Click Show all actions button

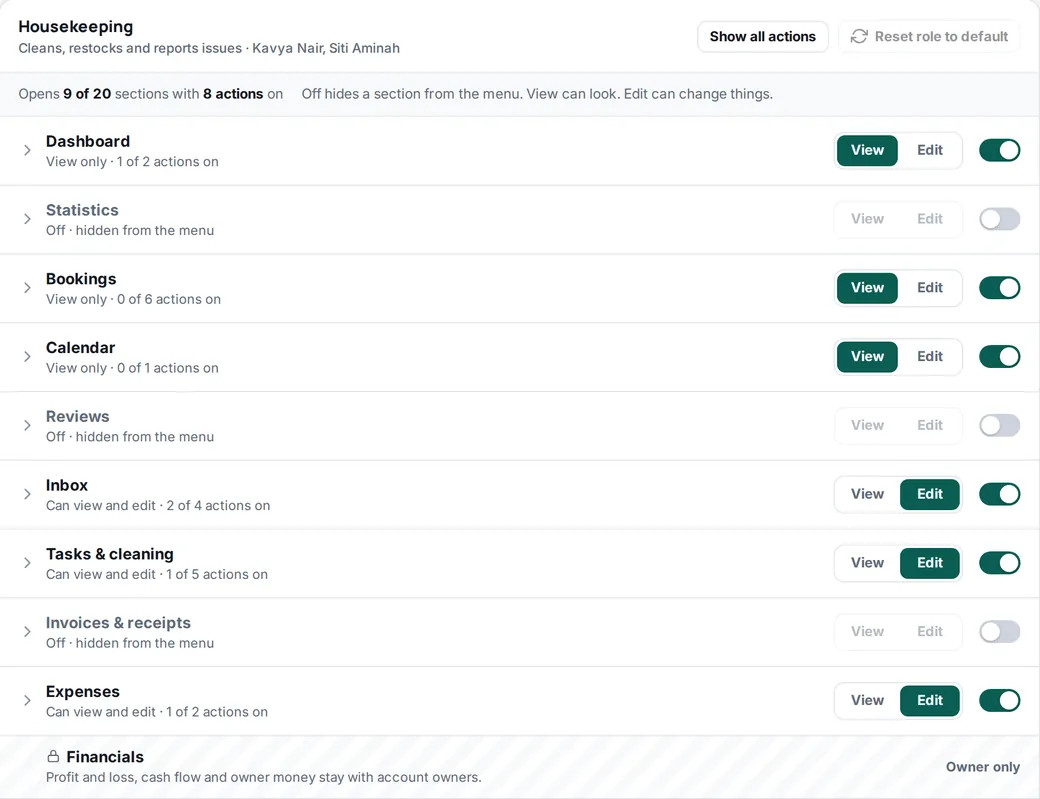762,36
